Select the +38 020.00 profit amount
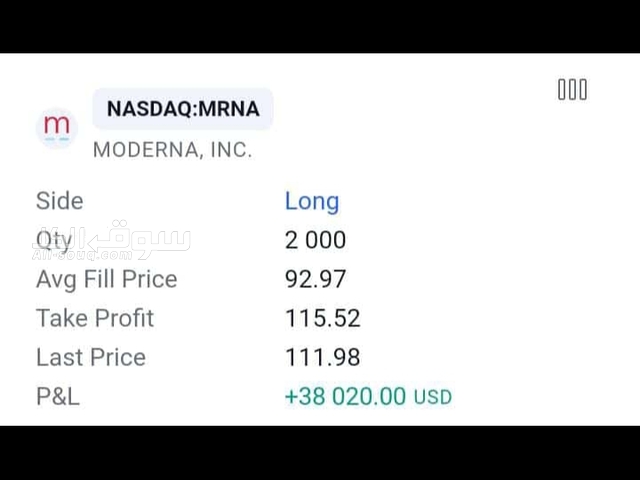The image size is (640, 480). tap(346, 396)
